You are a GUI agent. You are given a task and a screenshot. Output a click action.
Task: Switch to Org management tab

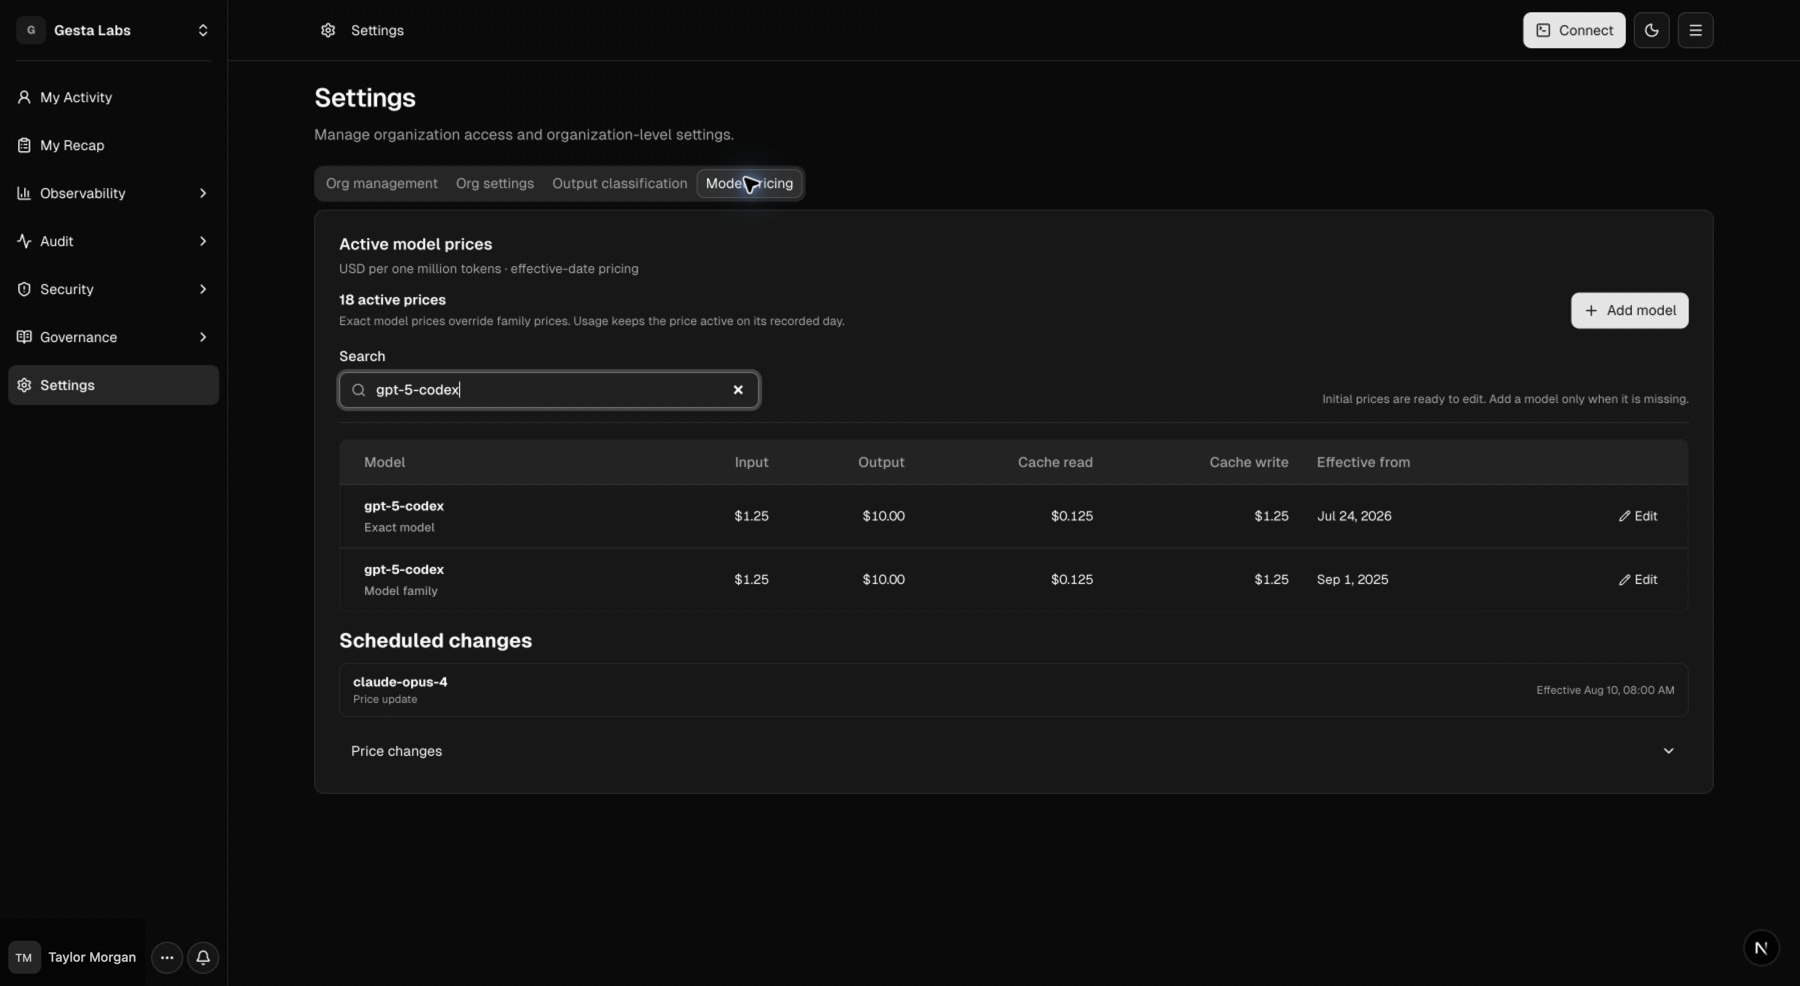pyautogui.click(x=382, y=183)
